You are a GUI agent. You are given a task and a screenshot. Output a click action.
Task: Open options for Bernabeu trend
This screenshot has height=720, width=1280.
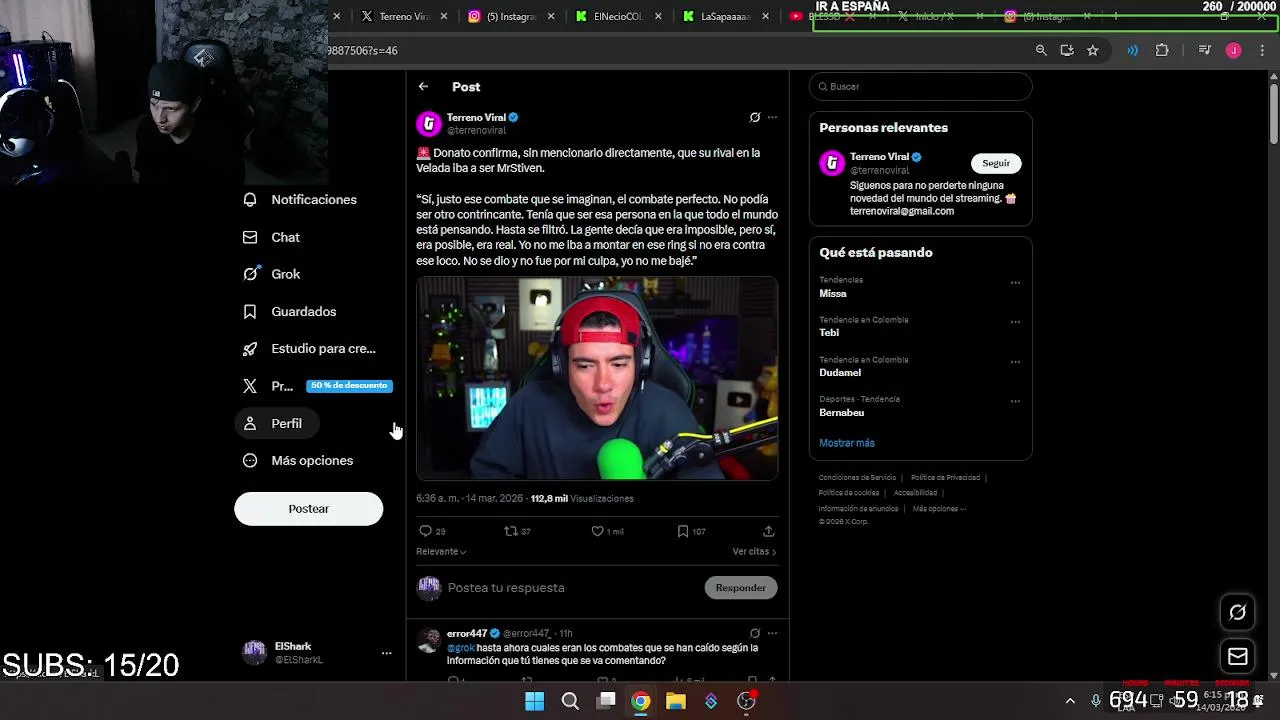(x=1015, y=401)
